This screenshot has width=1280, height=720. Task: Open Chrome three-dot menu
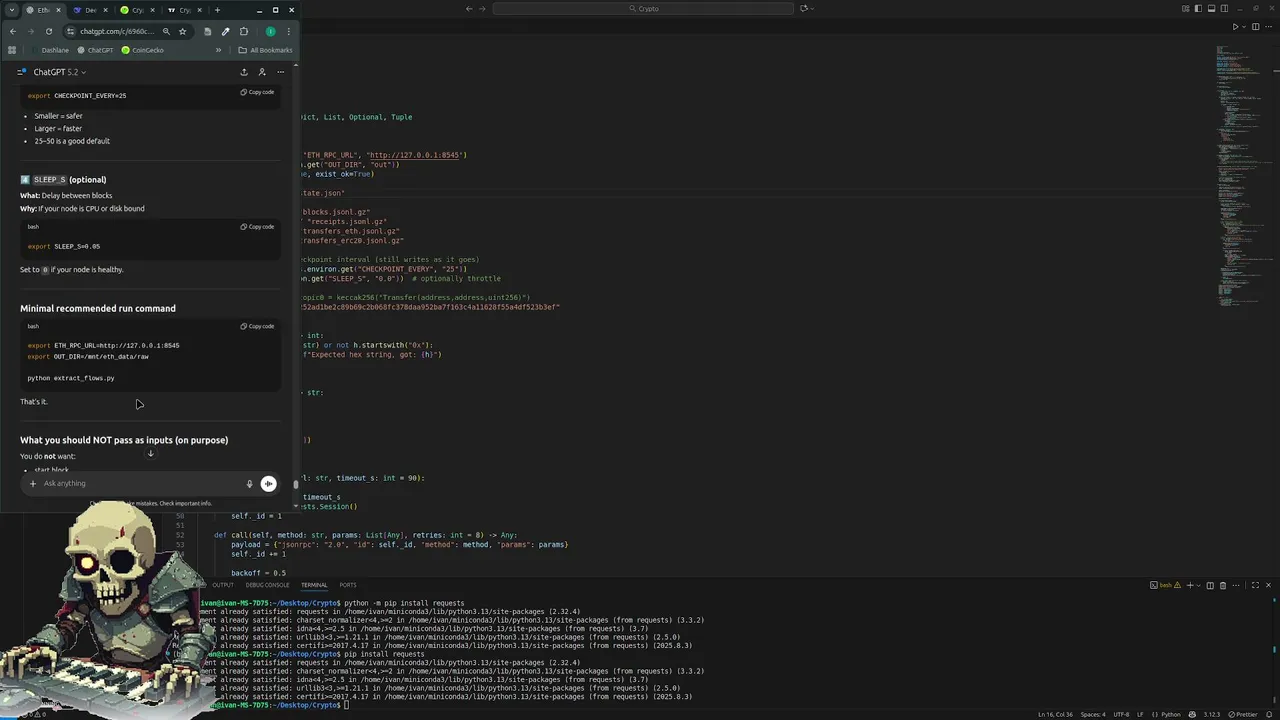pyautogui.click(x=289, y=31)
